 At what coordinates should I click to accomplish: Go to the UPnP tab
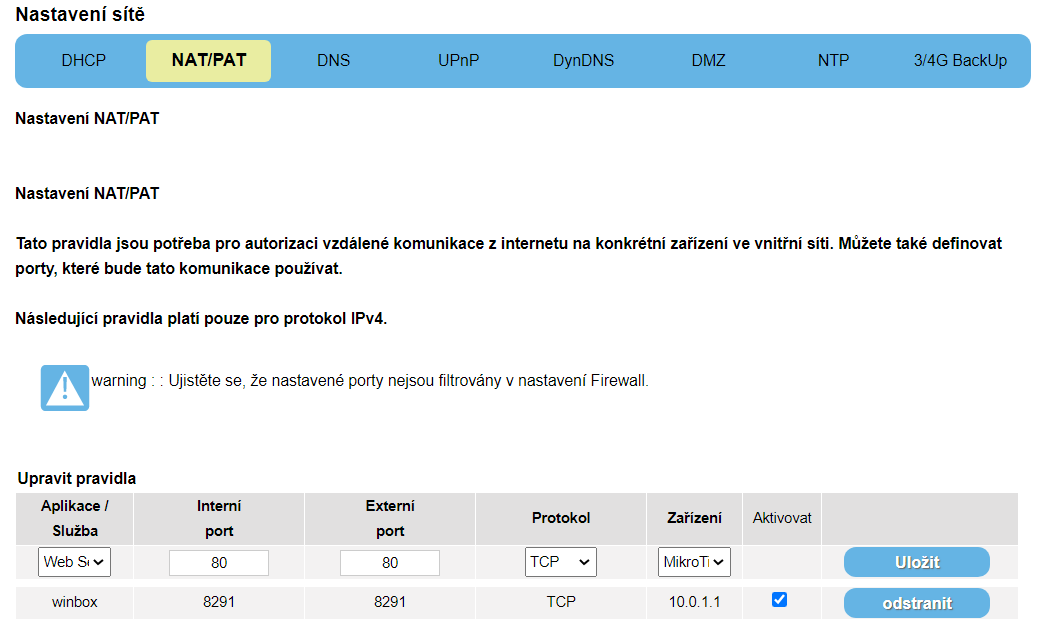point(458,60)
